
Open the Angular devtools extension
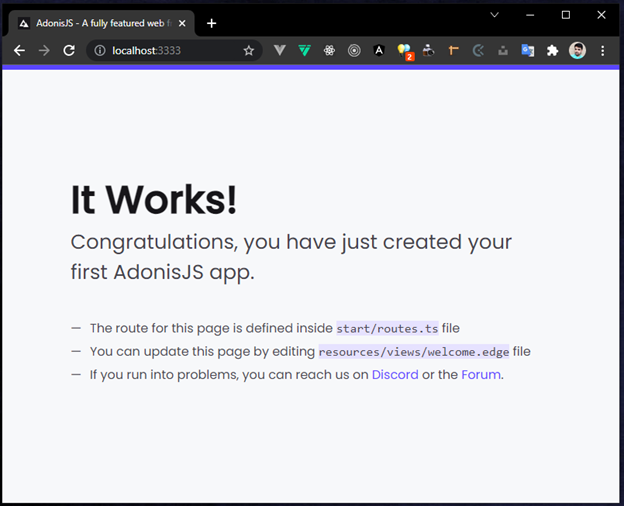coord(379,51)
